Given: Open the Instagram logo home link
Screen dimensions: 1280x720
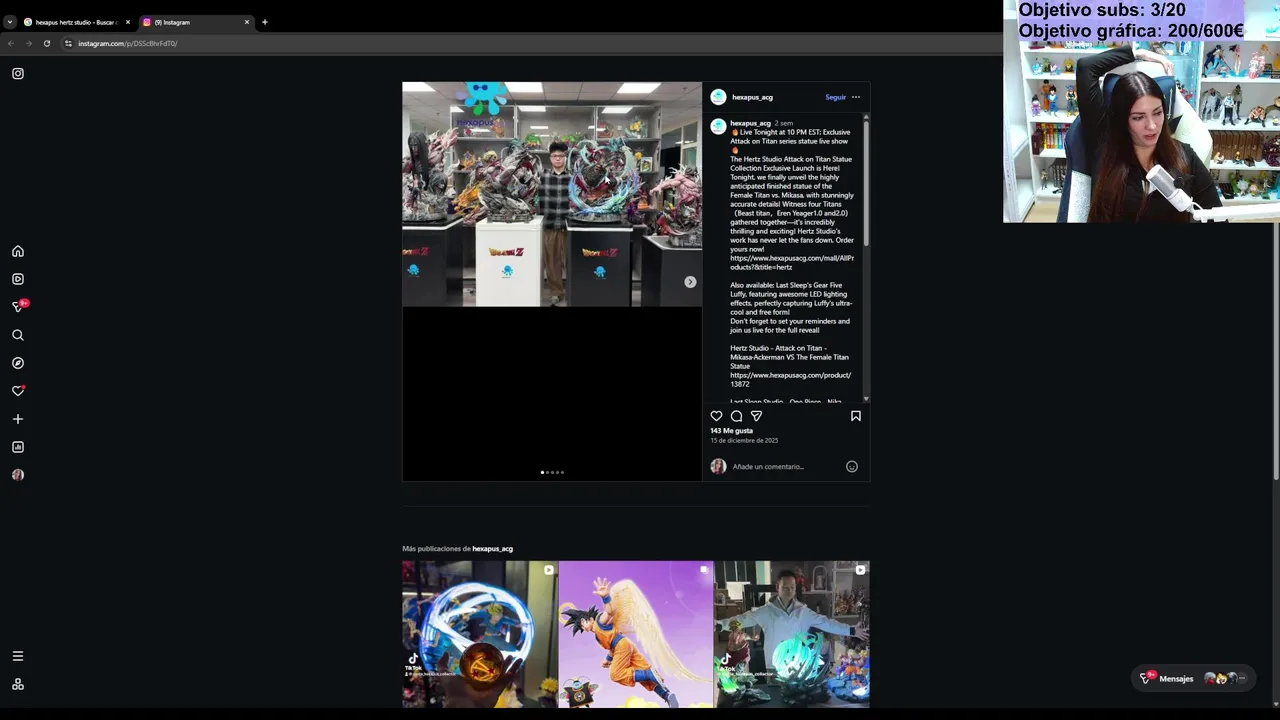Looking at the screenshot, I should pos(18,73).
